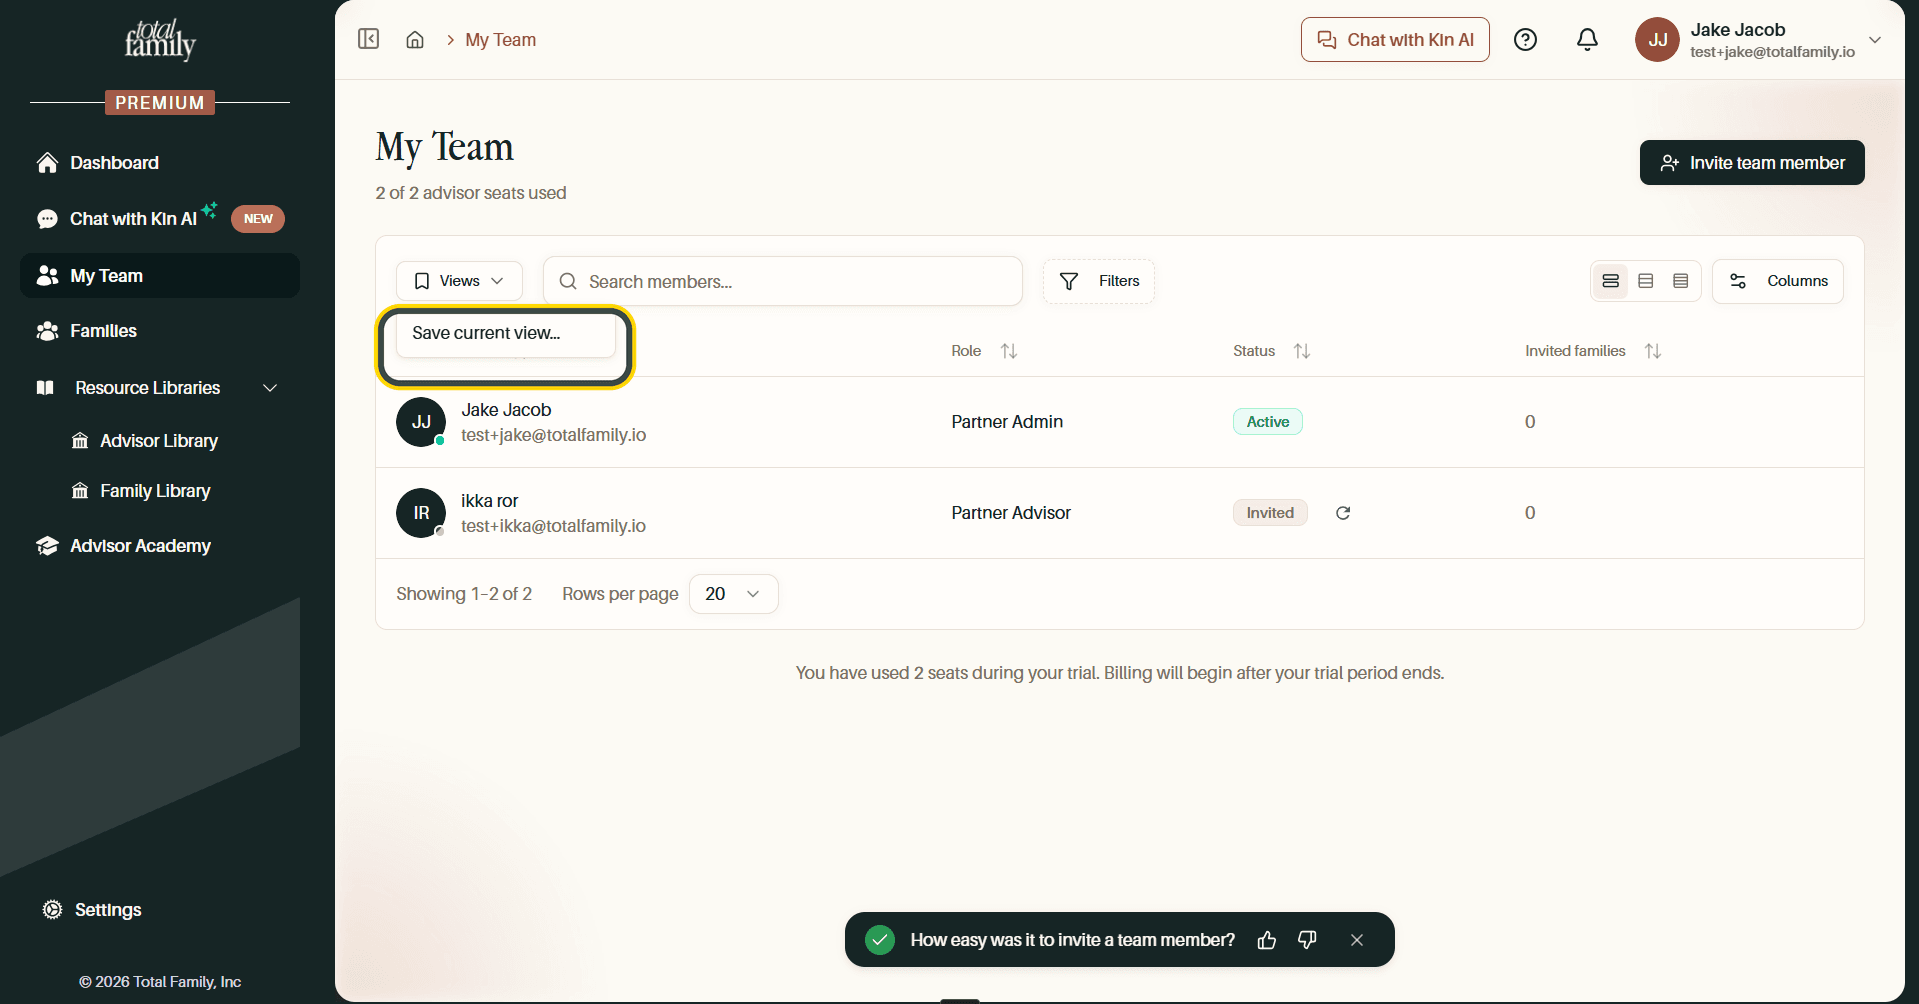Click Invite team member button

coord(1752,163)
